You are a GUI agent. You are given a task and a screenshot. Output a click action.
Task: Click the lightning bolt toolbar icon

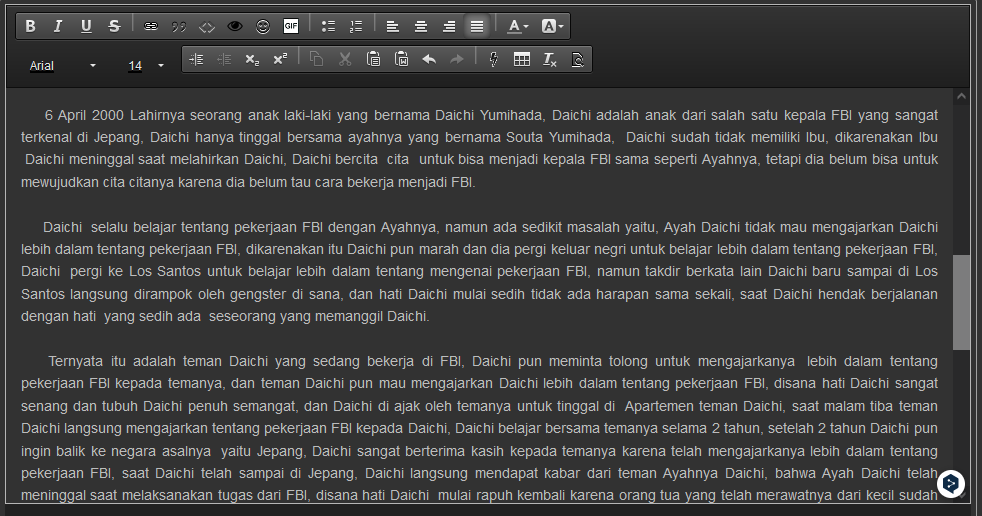494,59
